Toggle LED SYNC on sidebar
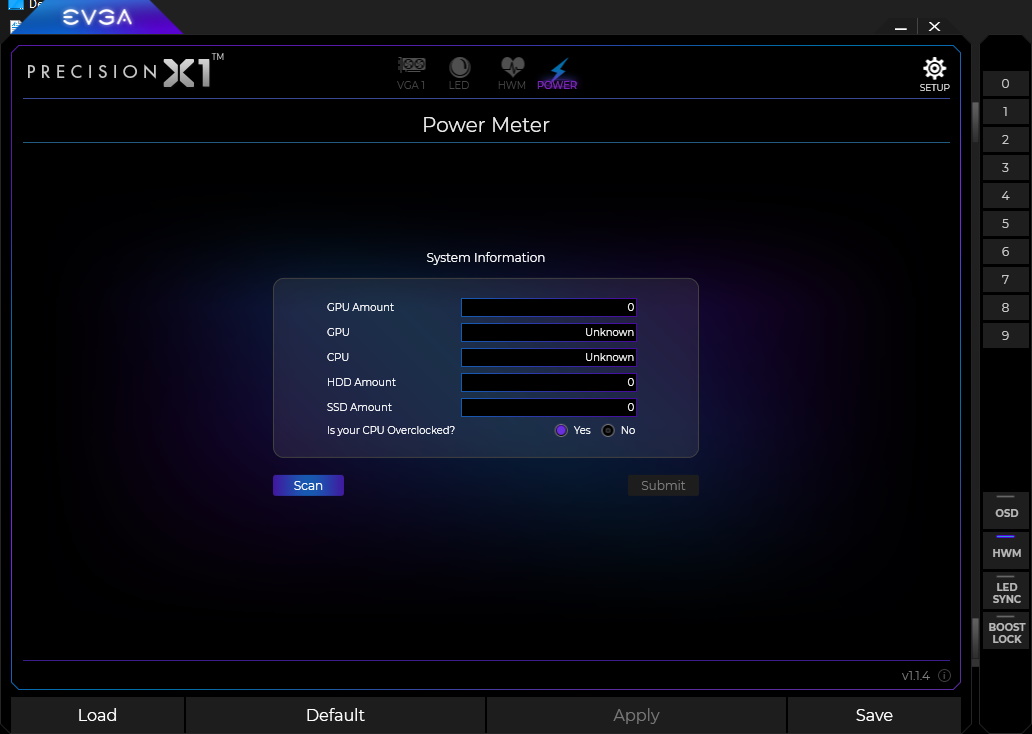This screenshot has width=1032, height=734. [x=1006, y=591]
